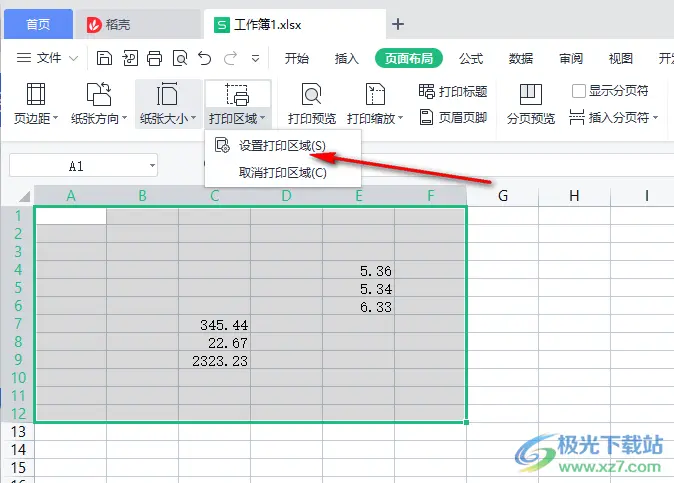The height and width of the screenshot is (483, 674).
Task: Select row 14 header
Action: click(x=18, y=449)
